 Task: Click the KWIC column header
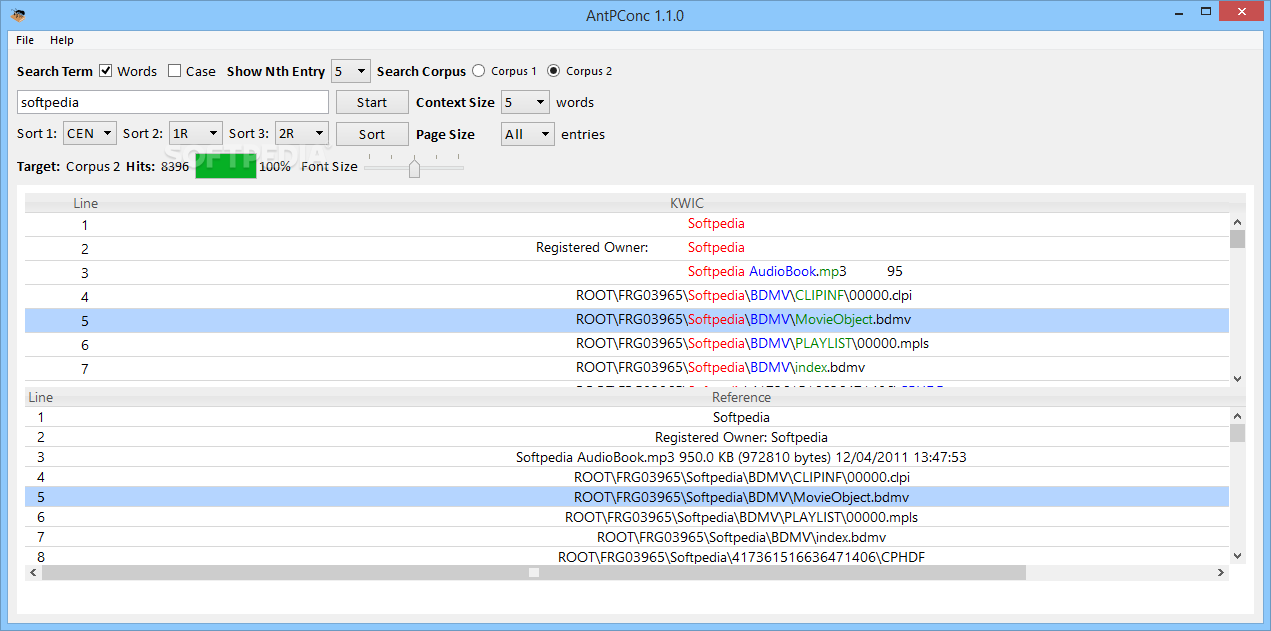coord(686,203)
